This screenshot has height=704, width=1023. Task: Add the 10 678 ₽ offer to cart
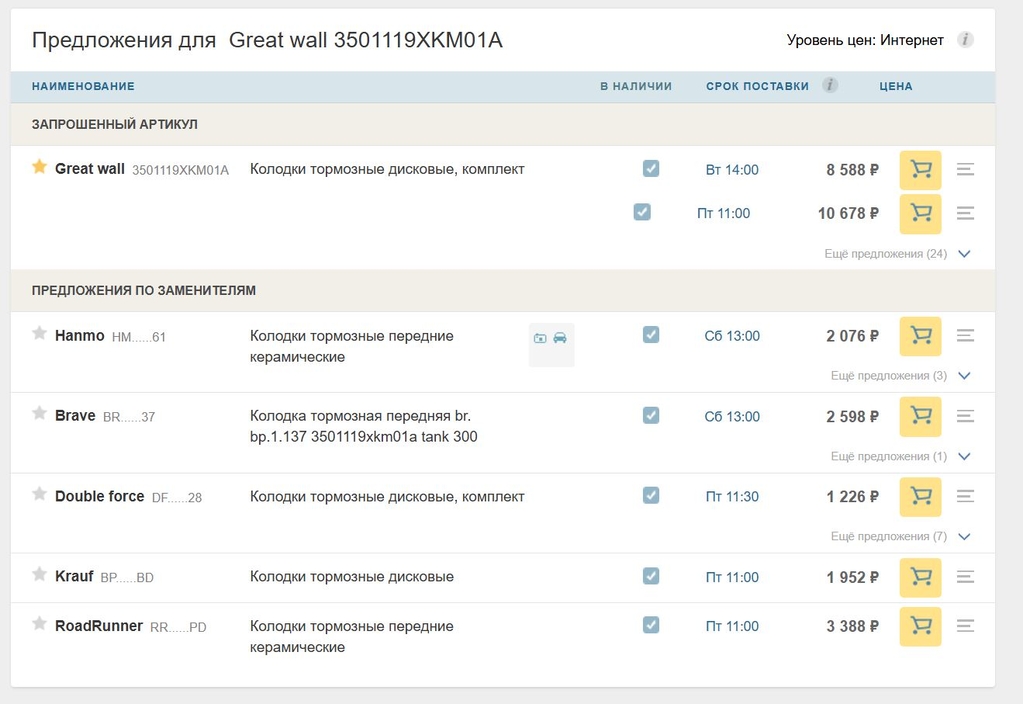coord(920,213)
